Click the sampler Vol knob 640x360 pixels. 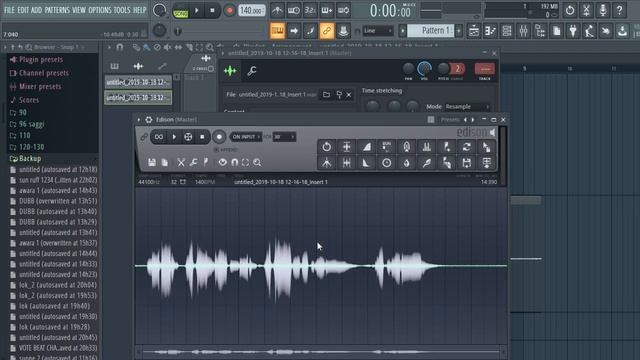(x=424, y=68)
